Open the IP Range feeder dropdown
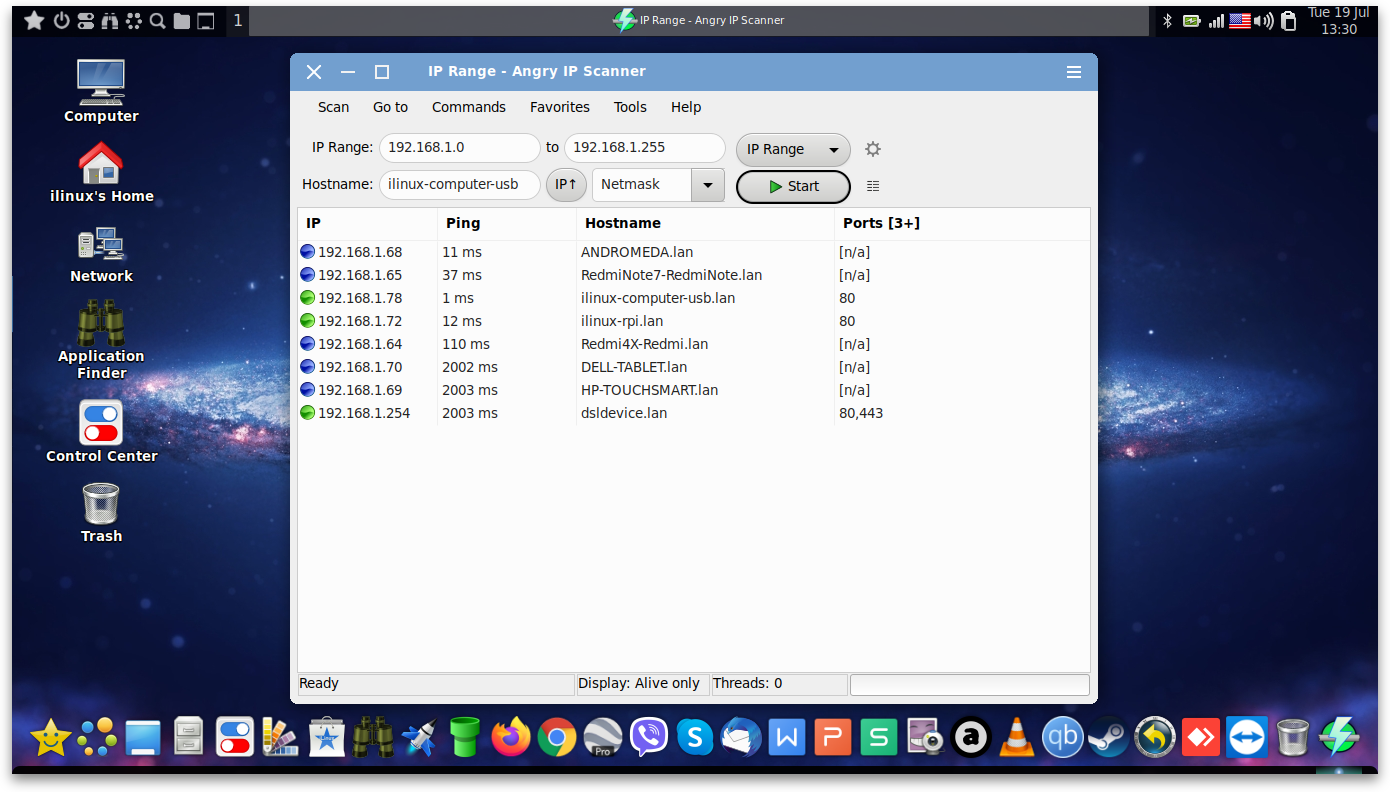Screen dimensions: 1390x792 pyautogui.click(x=793, y=149)
